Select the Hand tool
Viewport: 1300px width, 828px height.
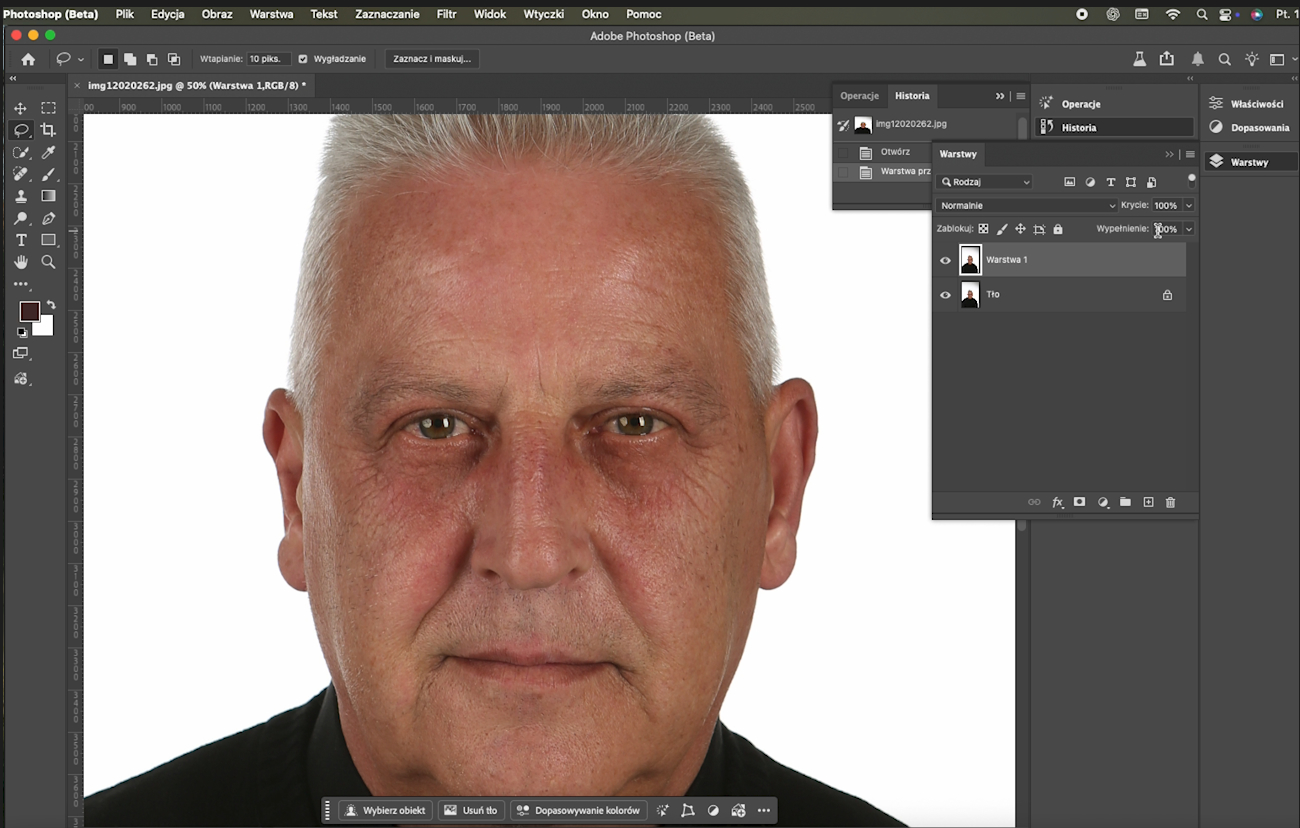pos(20,262)
